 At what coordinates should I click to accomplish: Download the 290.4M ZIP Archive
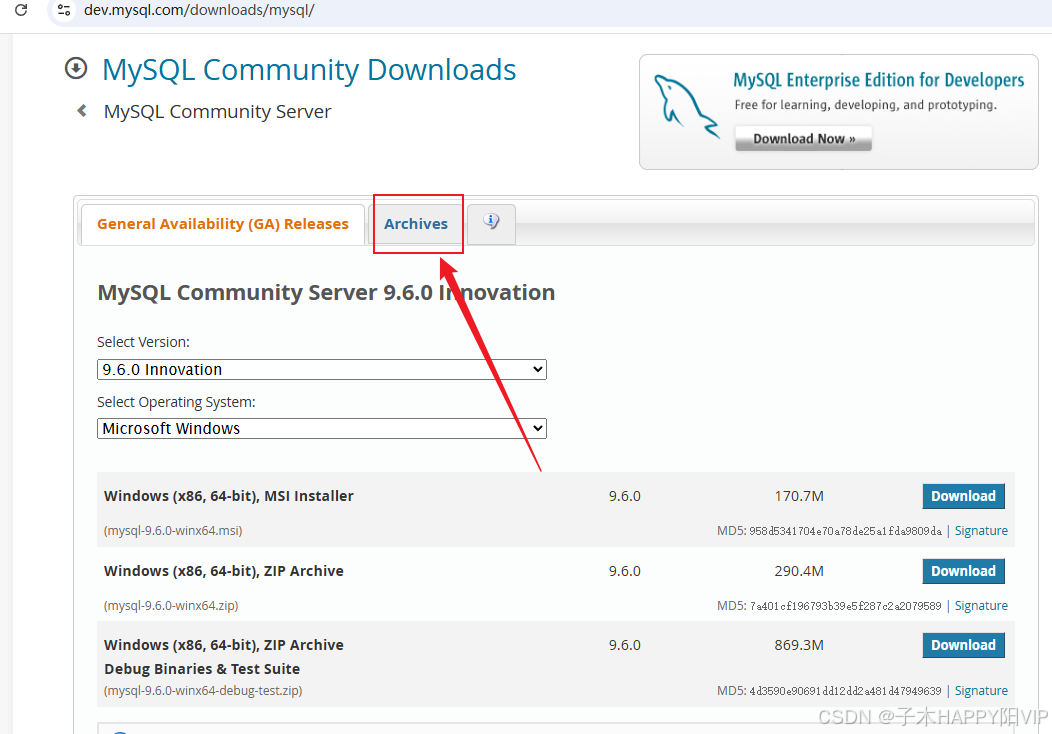coord(963,571)
